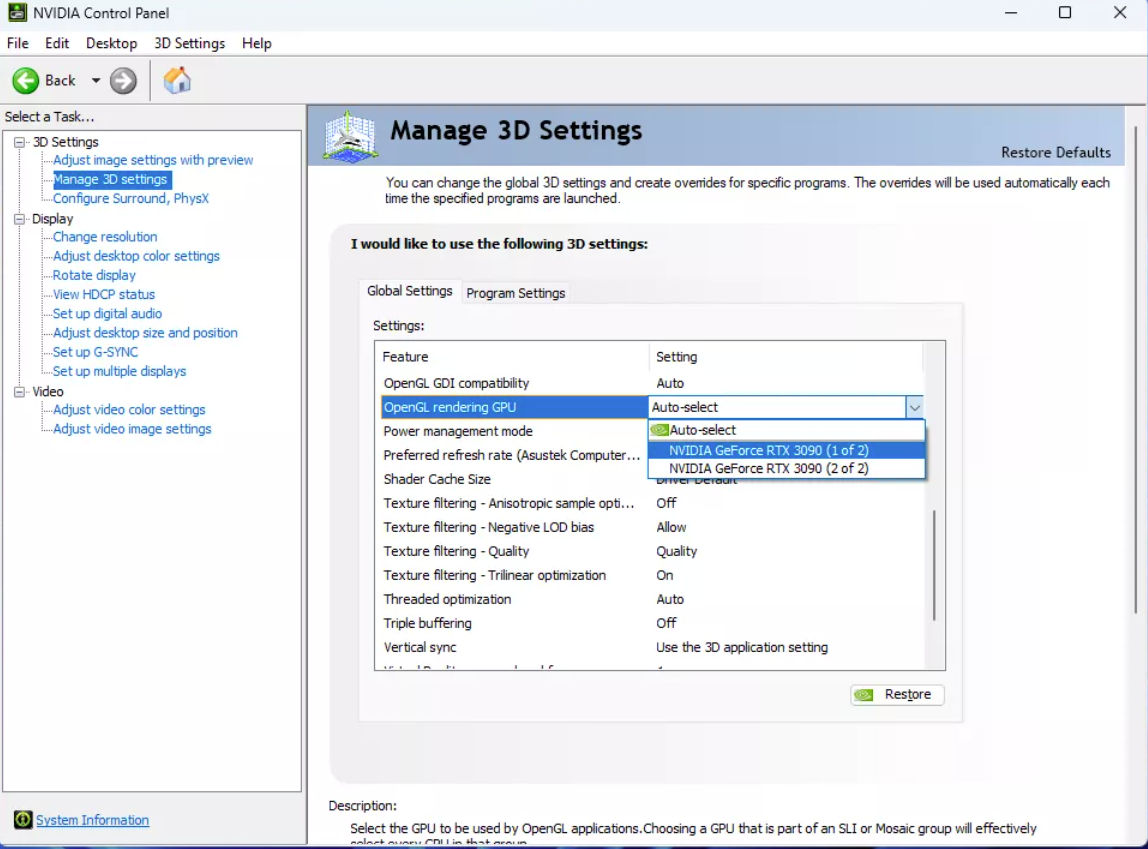The height and width of the screenshot is (849, 1148).
Task: Open the 3D Settings menu
Action: [x=189, y=43]
